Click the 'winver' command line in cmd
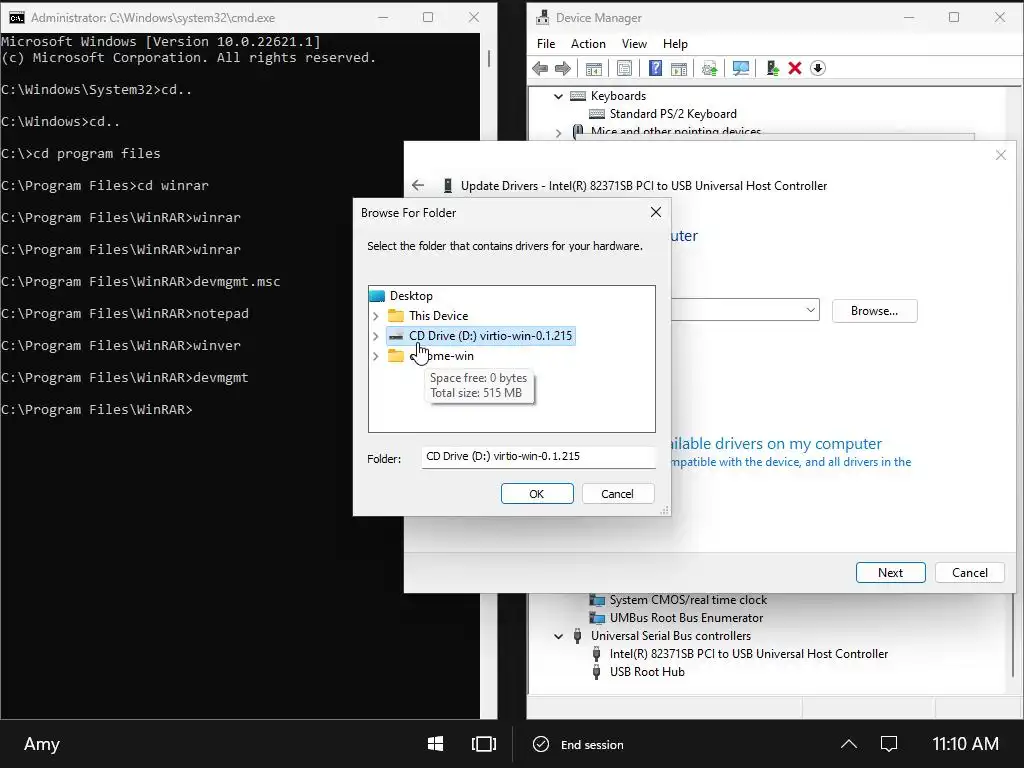Viewport: 1024px width, 768px height. pos(121,345)
